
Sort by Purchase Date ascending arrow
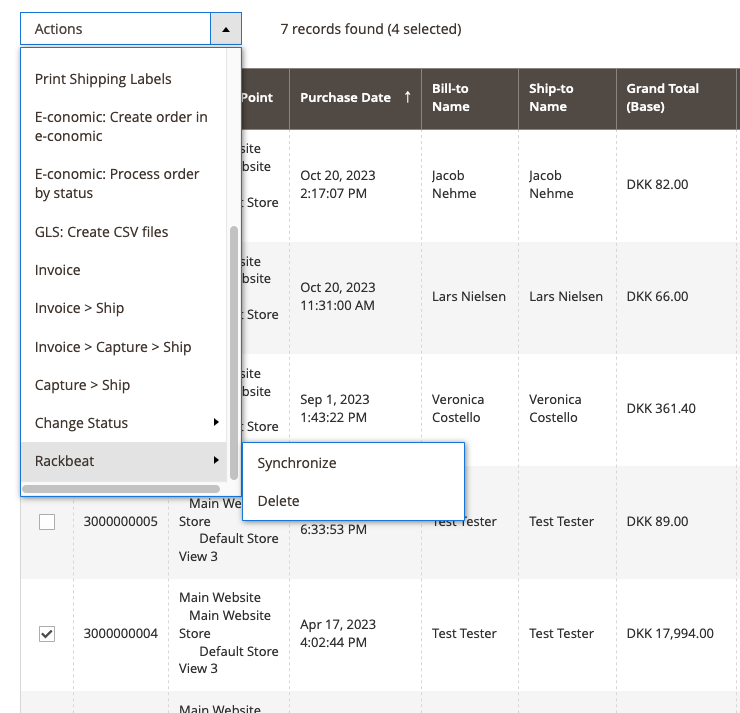(407, 97)
